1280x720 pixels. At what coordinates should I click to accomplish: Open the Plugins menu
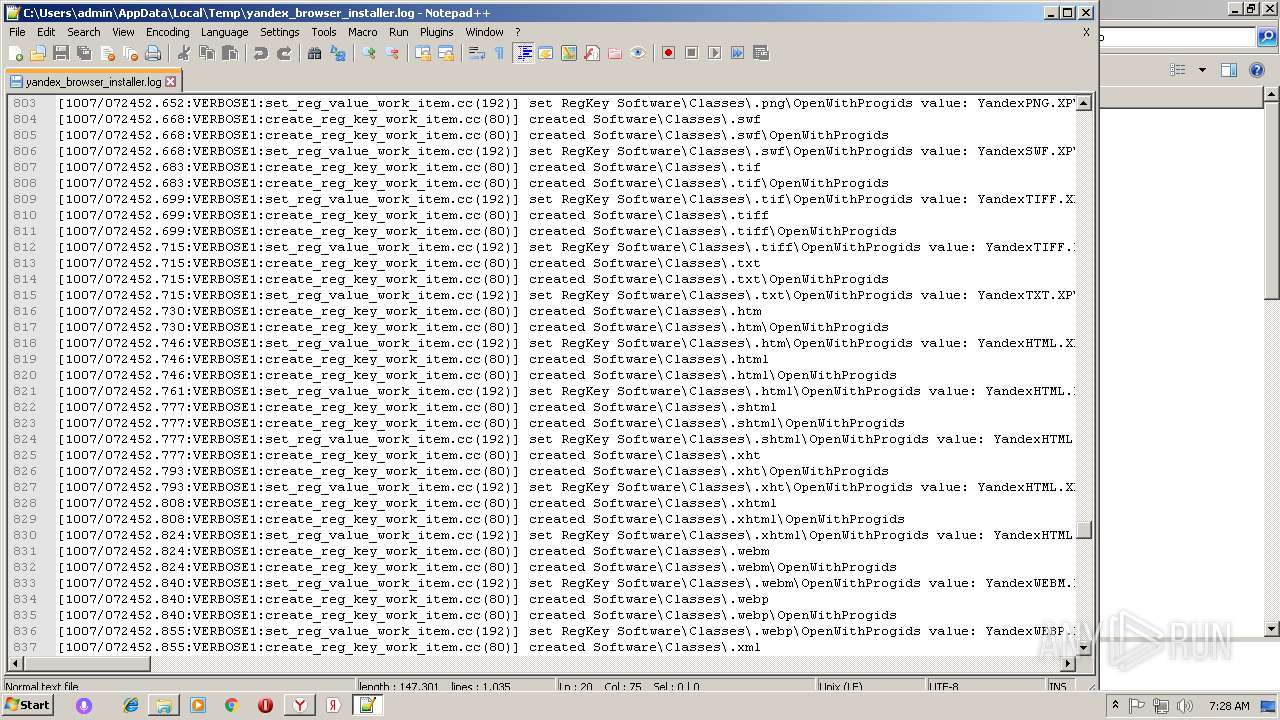coord(436,32)
